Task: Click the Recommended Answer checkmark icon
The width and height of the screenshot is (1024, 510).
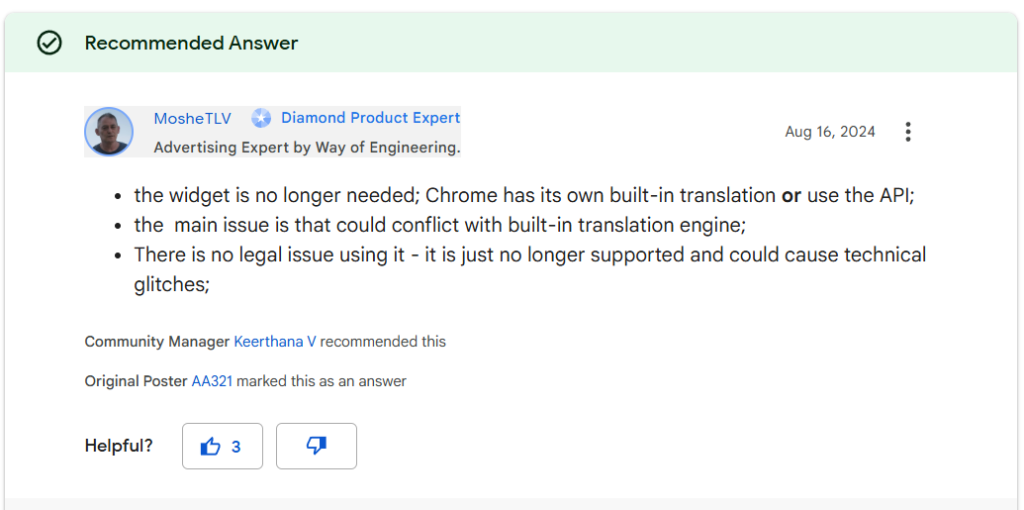Action: point(49,43)
